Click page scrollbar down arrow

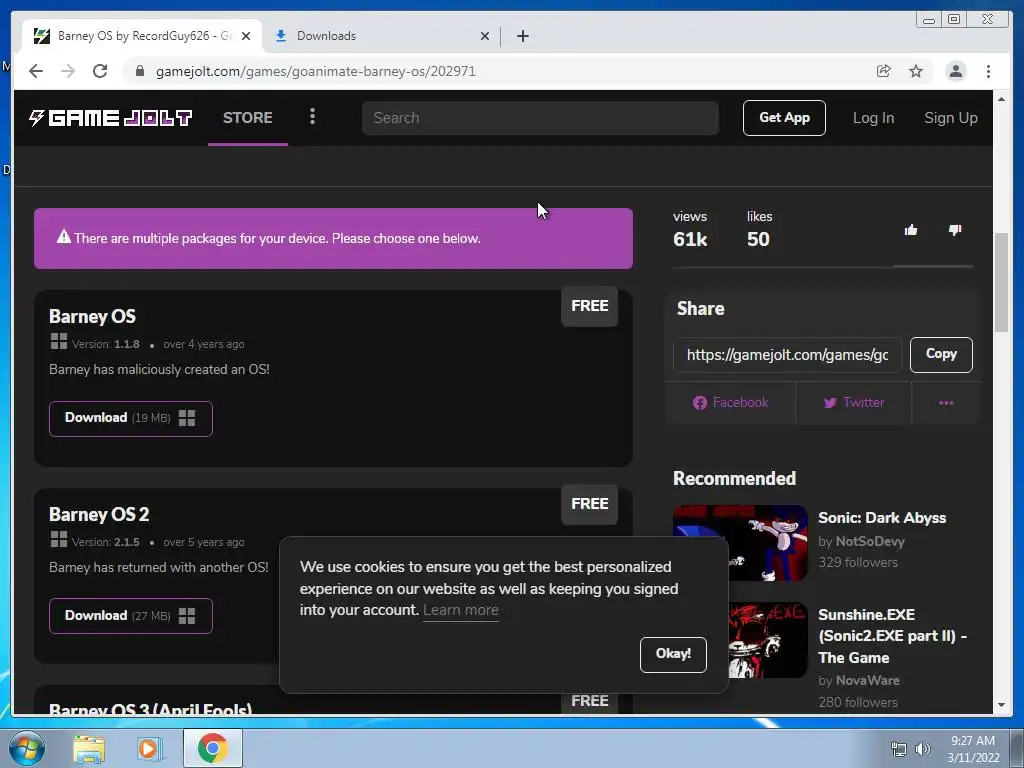(x=1001, y=705)
